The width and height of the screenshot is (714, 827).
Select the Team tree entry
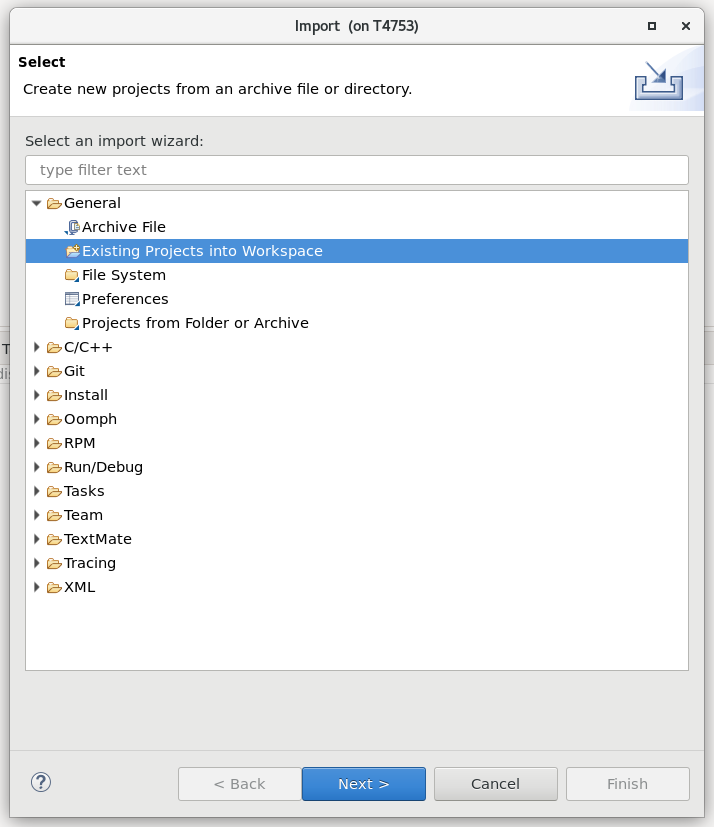point(83,515)
